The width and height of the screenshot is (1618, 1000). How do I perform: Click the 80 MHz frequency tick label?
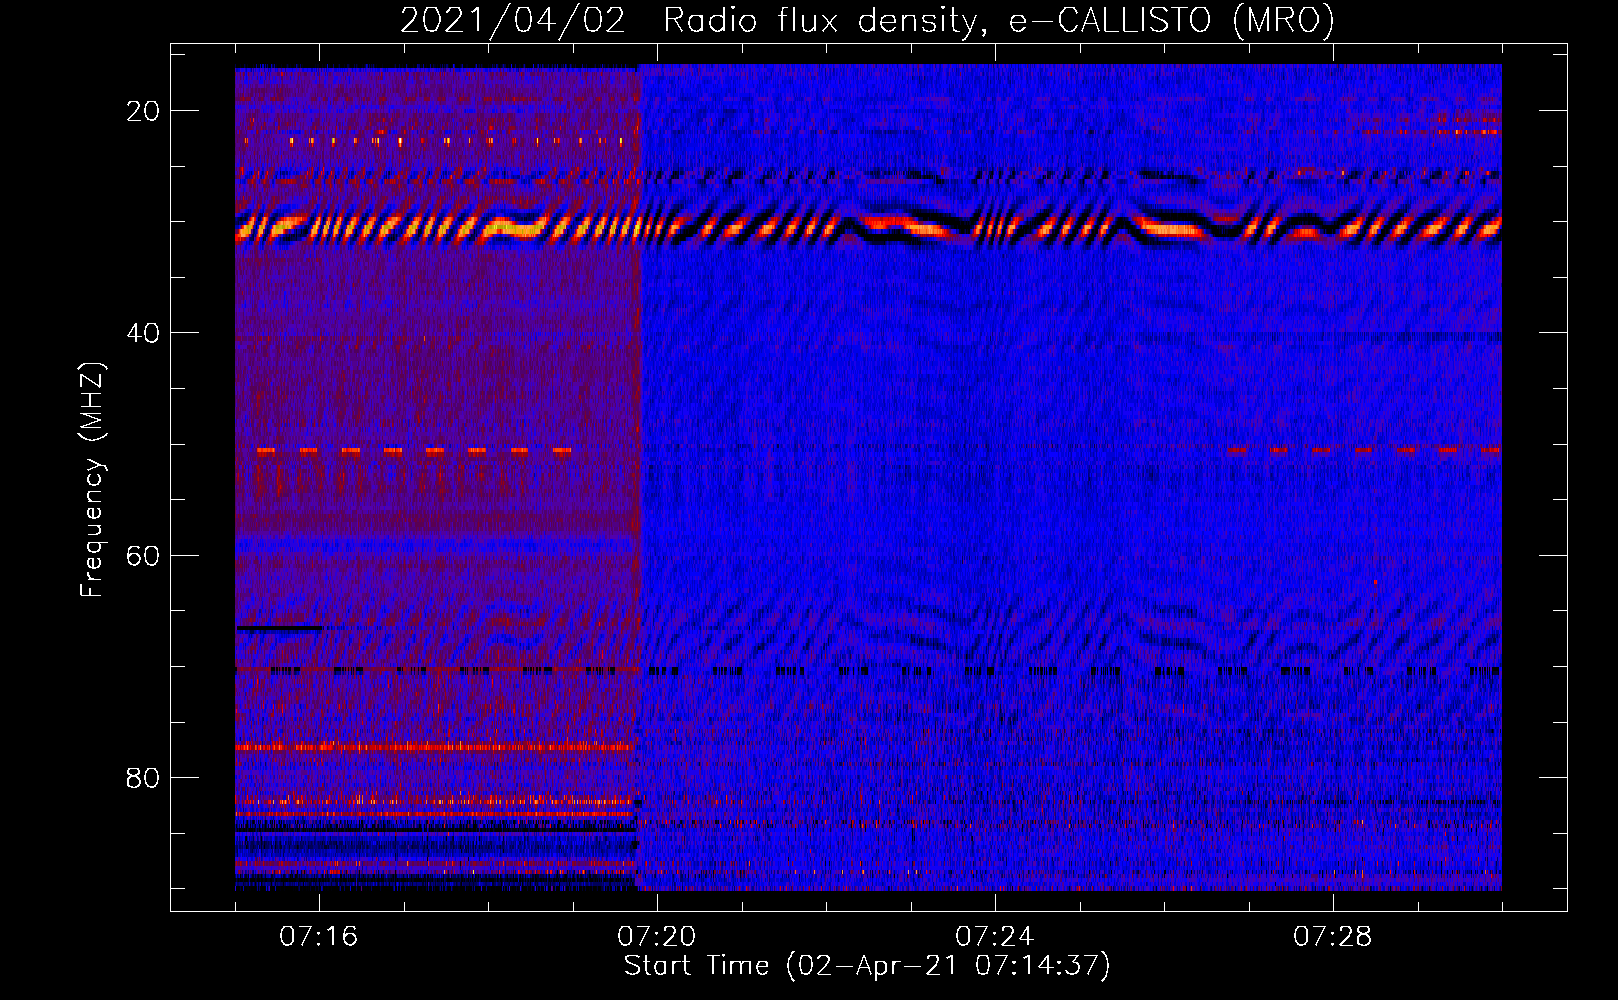(x=143, y=777)
